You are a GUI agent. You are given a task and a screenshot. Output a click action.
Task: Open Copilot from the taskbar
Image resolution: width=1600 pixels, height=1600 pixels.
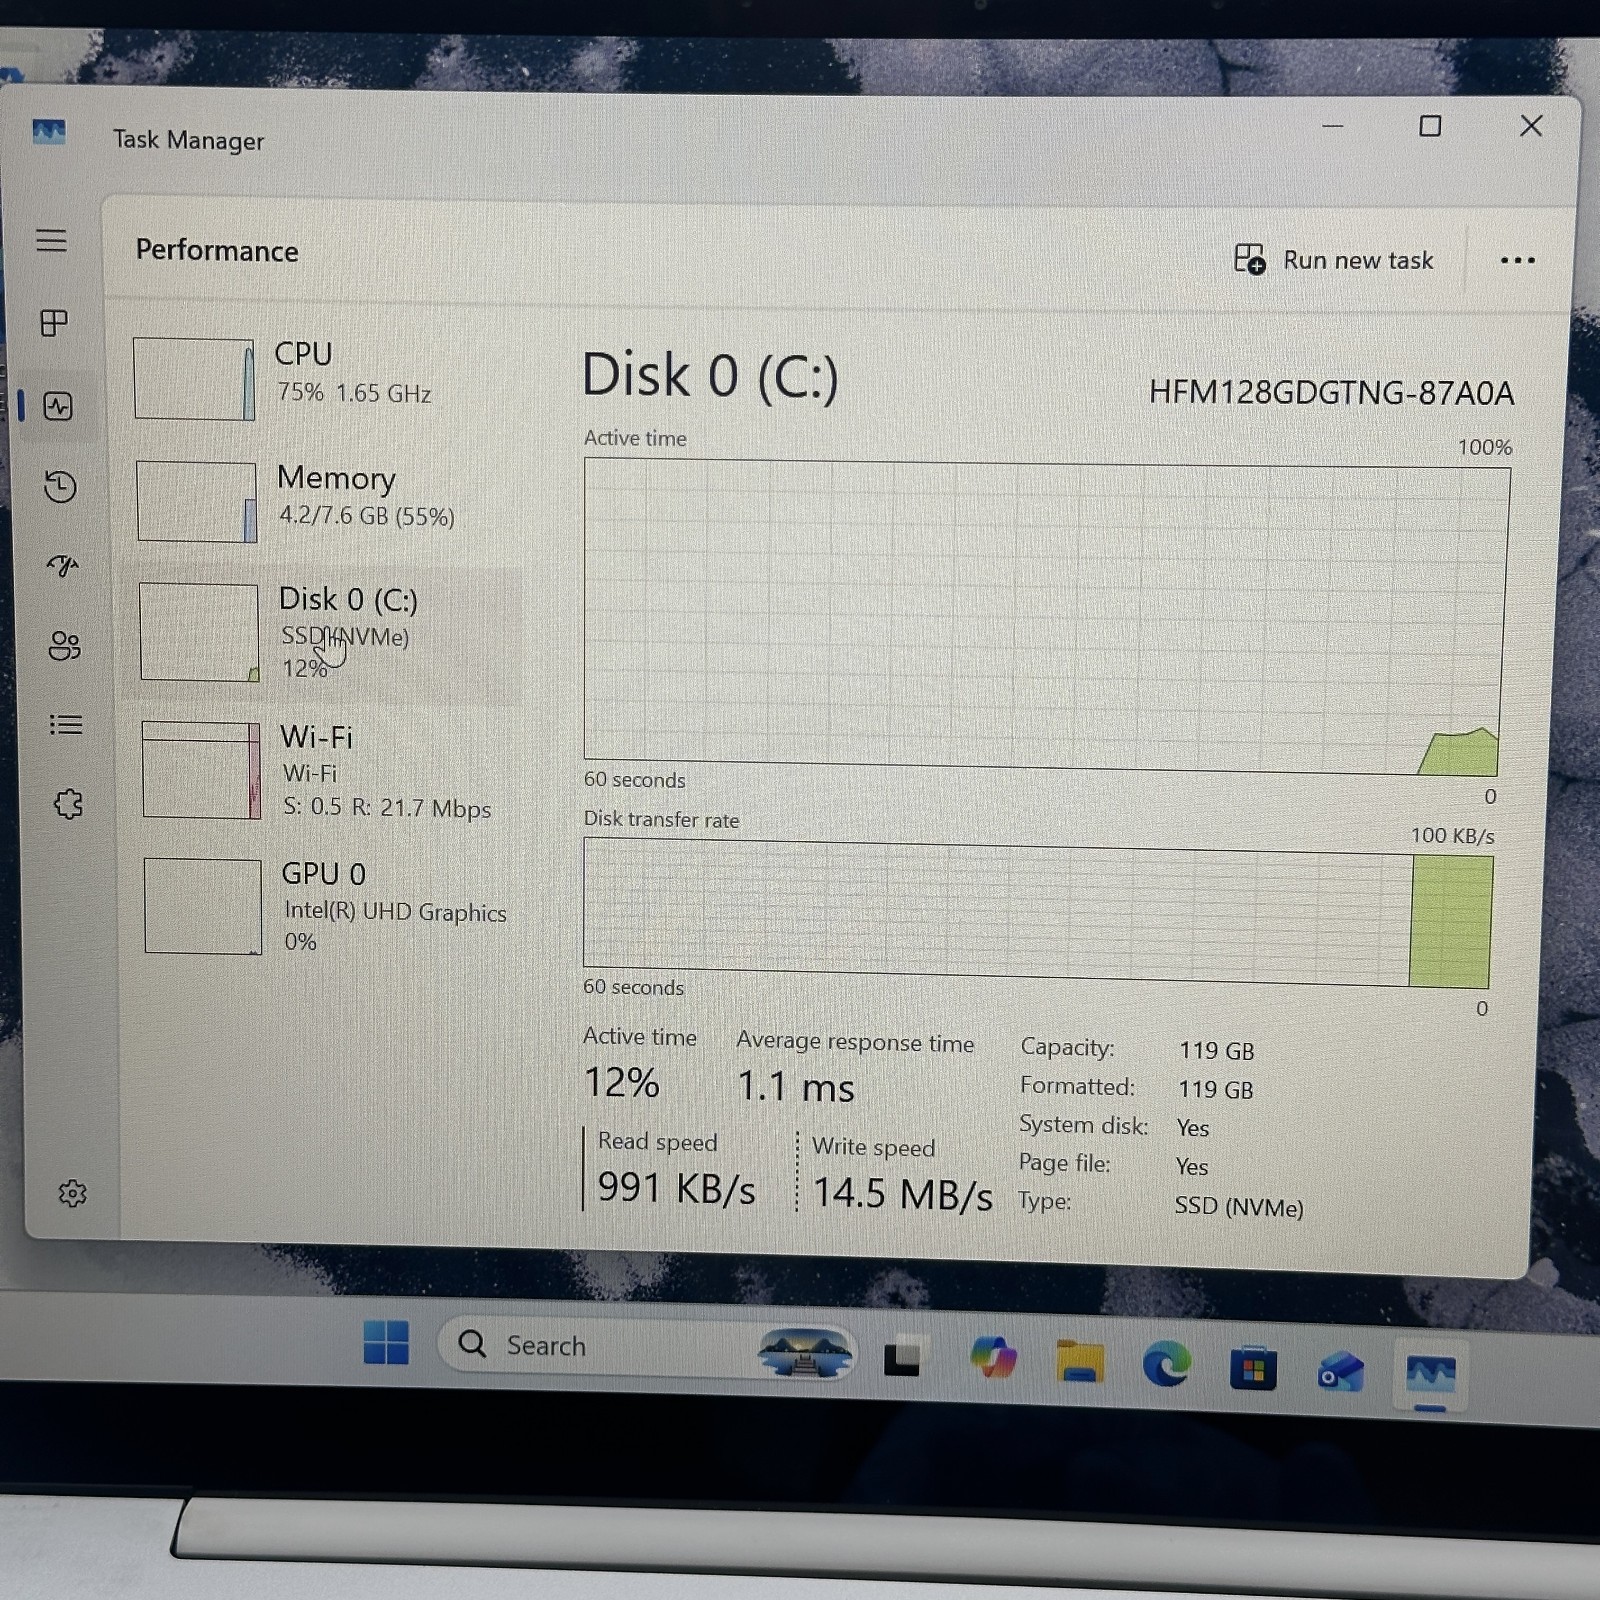pos(993,1359)
